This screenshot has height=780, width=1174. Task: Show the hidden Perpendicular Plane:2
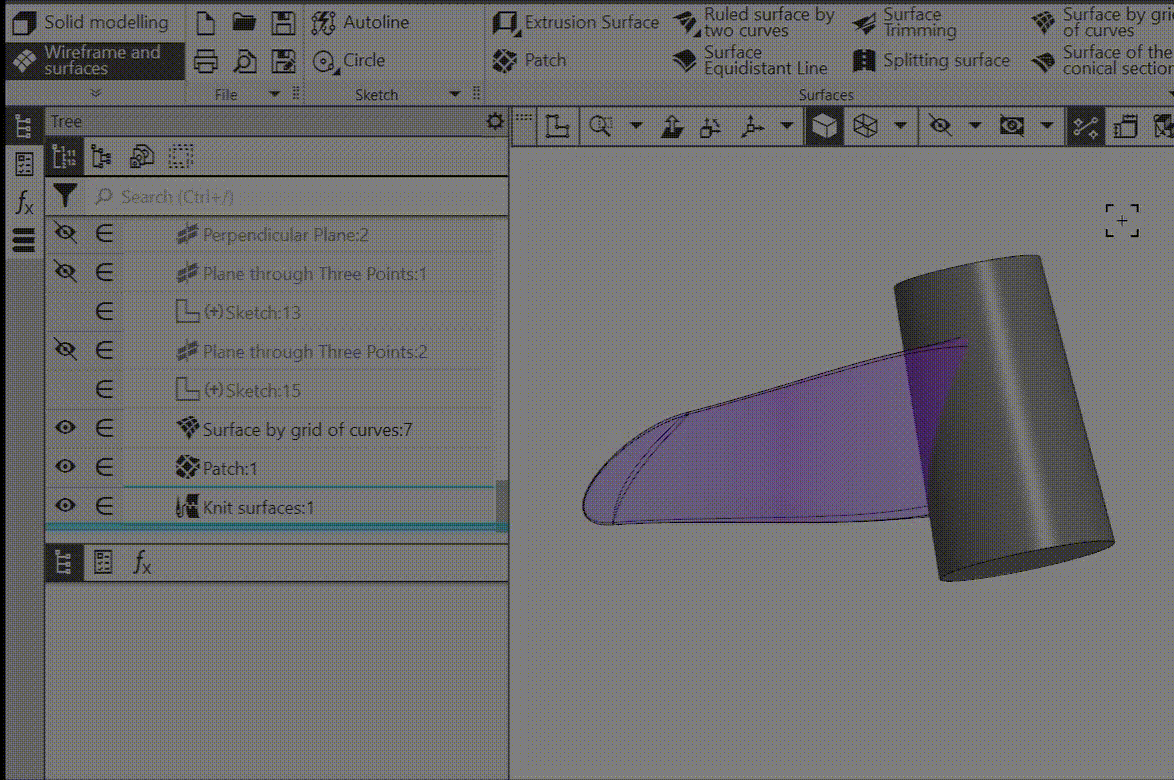tap(66, 234)
